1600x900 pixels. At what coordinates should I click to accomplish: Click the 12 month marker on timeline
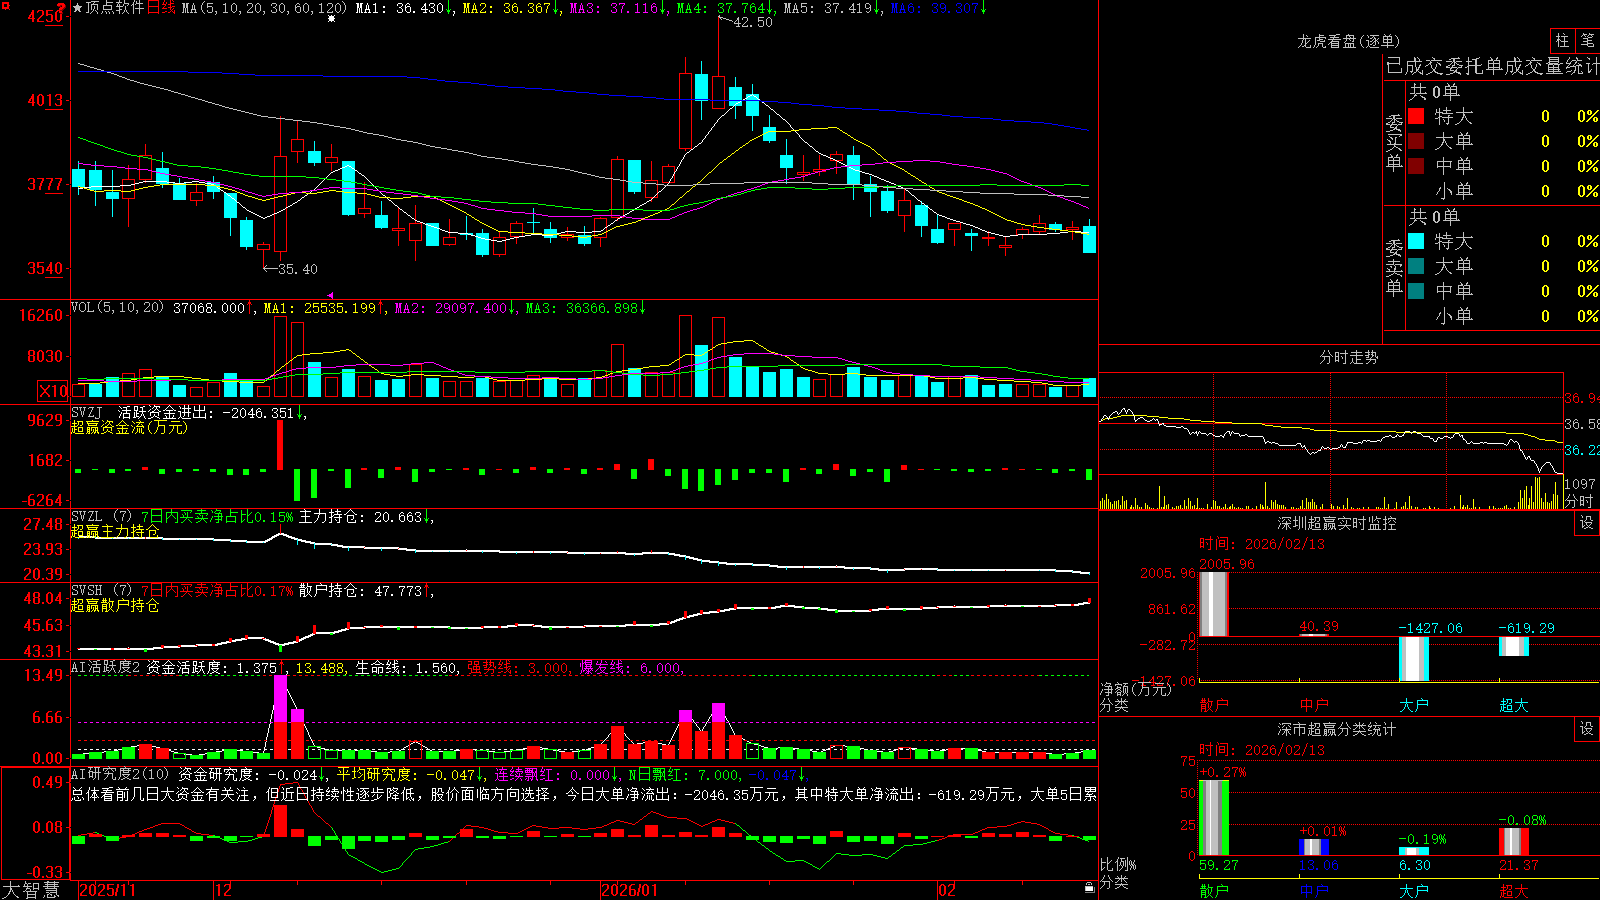tap(224, 890)
